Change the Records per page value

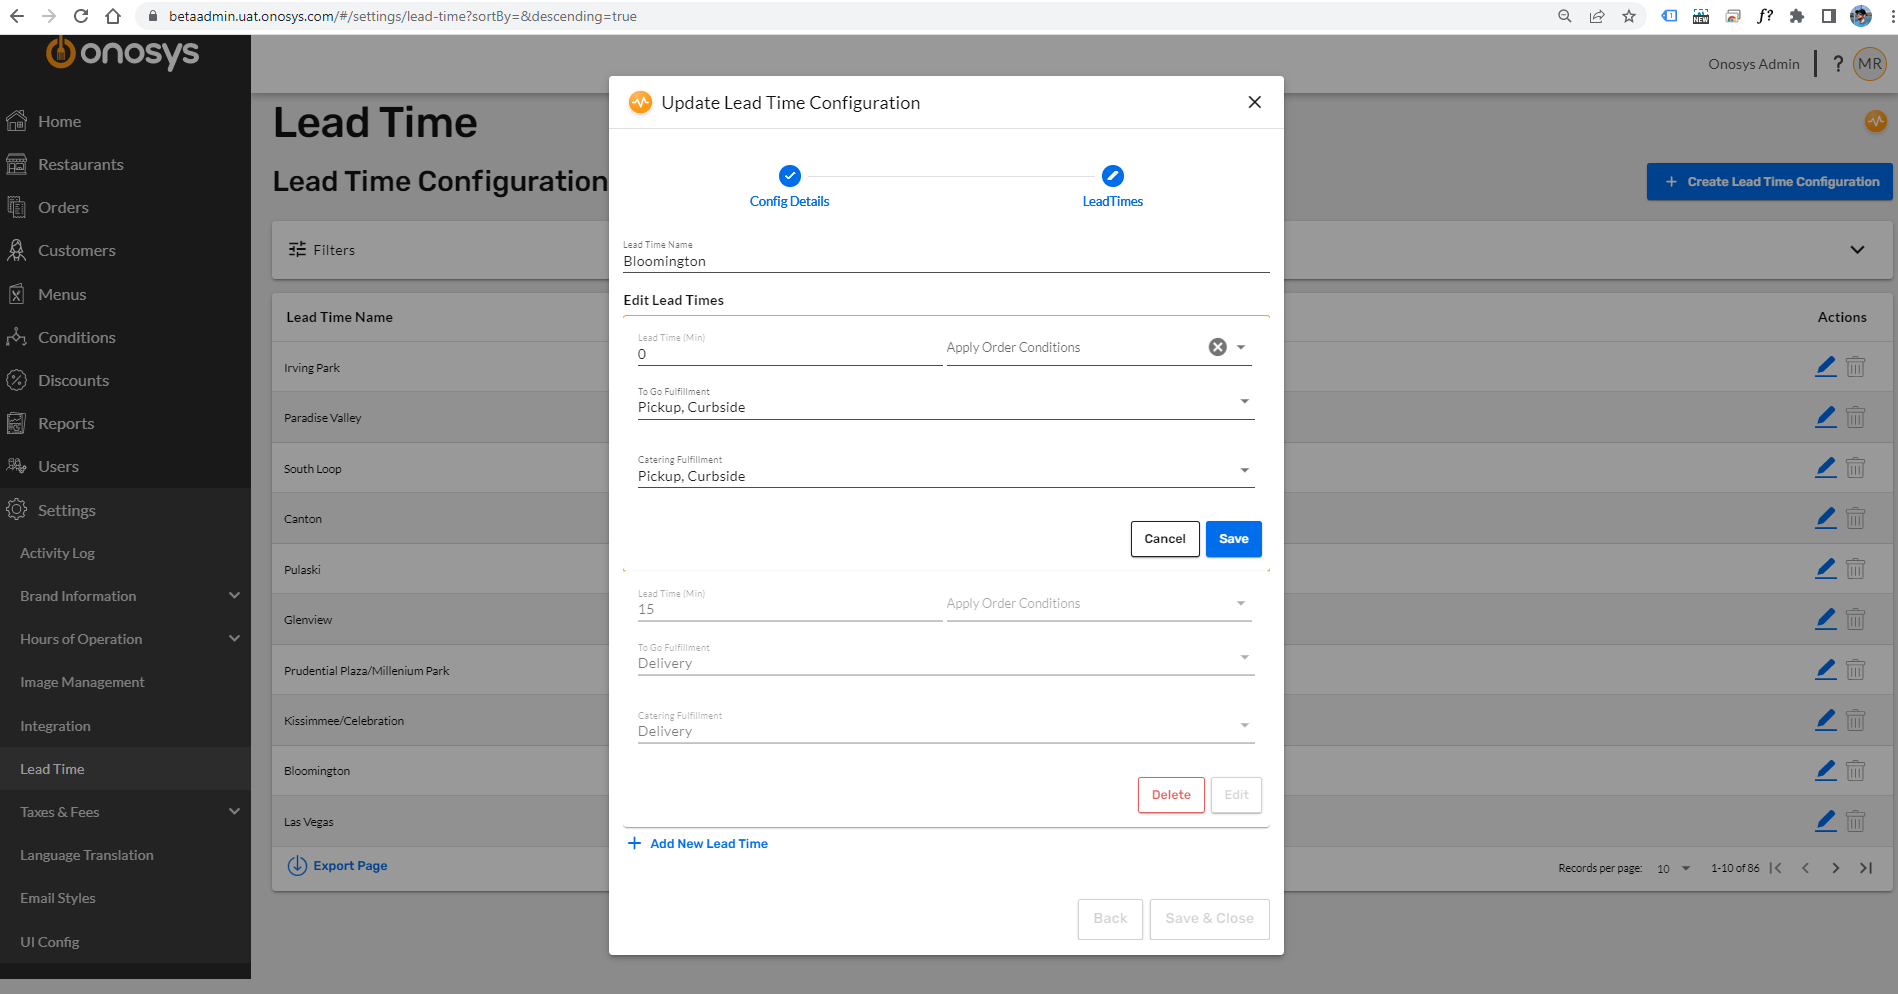point(1675,868)
